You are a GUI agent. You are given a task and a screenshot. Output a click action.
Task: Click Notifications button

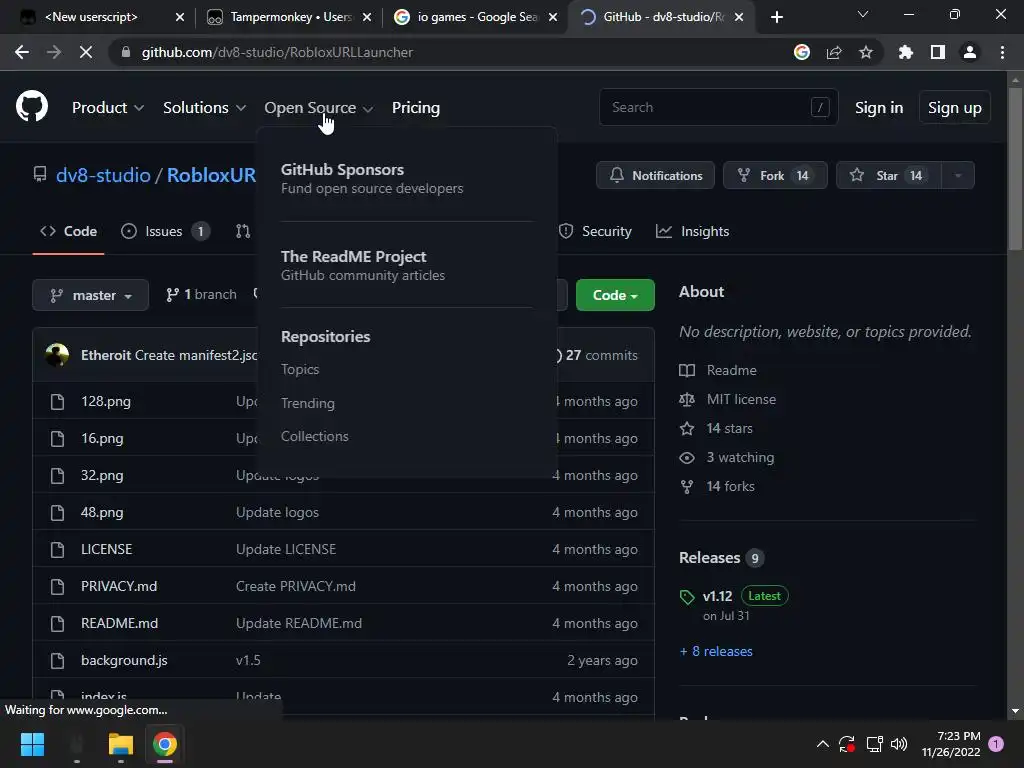(x=656, y=175)
